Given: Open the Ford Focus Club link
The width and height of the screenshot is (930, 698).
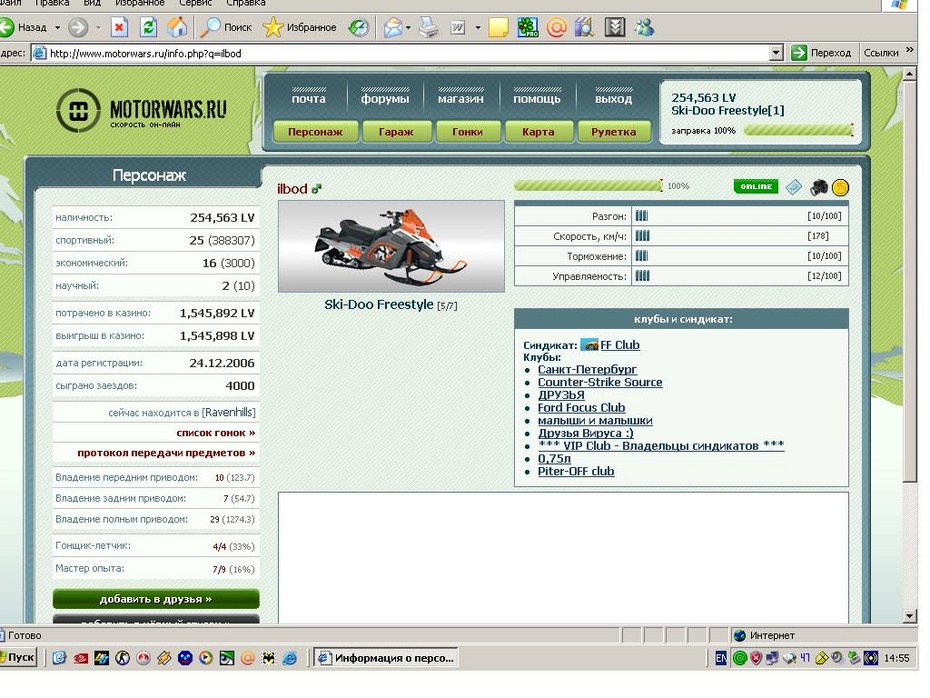Looking at the screenshot, I should [x=581, y=407].
